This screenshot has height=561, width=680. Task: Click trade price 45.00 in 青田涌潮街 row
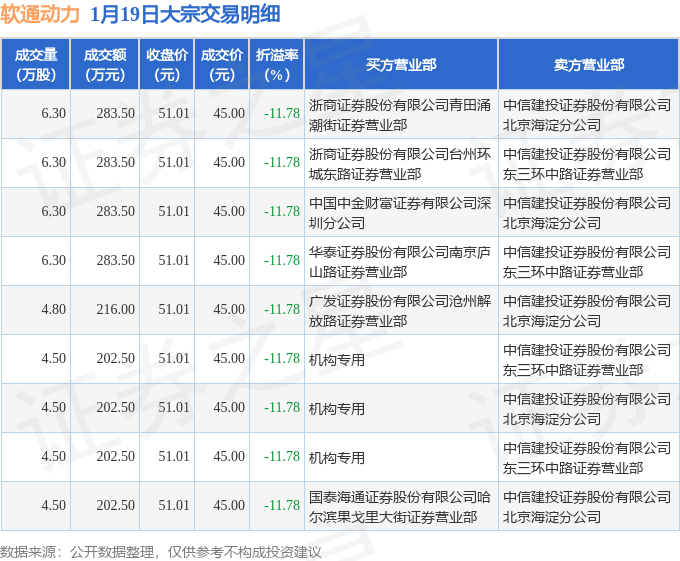(x=229, y=114)
